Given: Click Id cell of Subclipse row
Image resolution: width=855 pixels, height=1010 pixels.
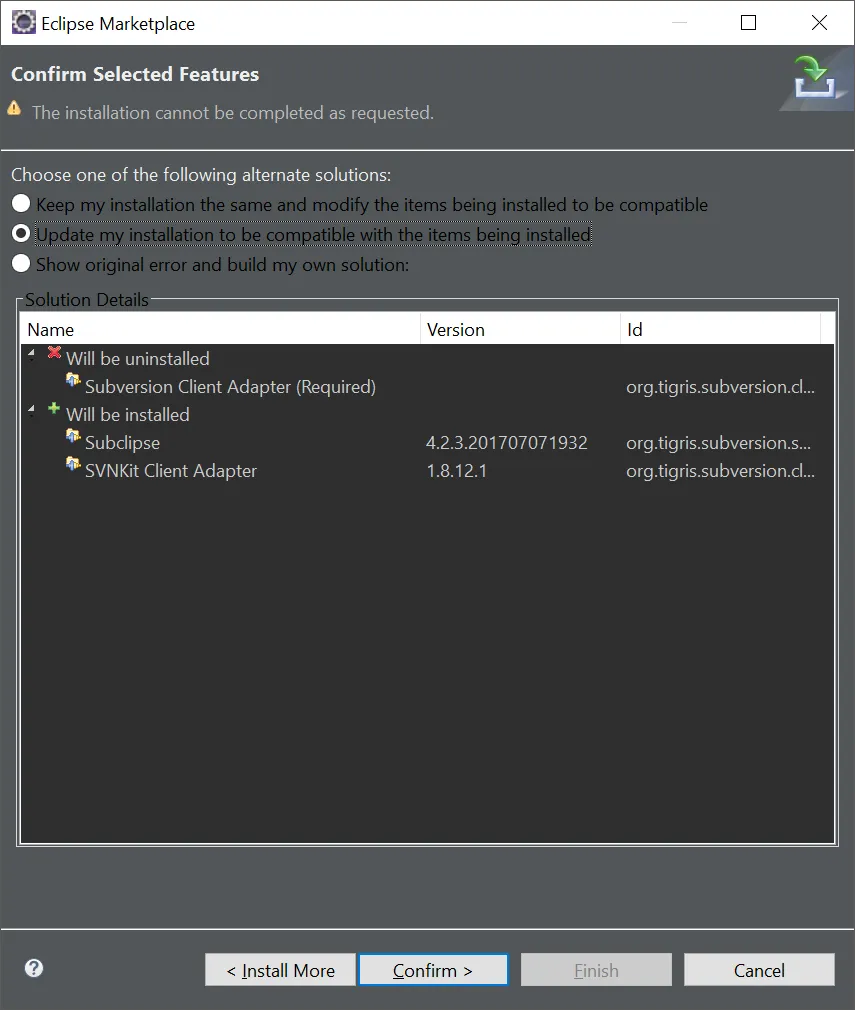Looking at the screenshot, I should coord(719,443).
